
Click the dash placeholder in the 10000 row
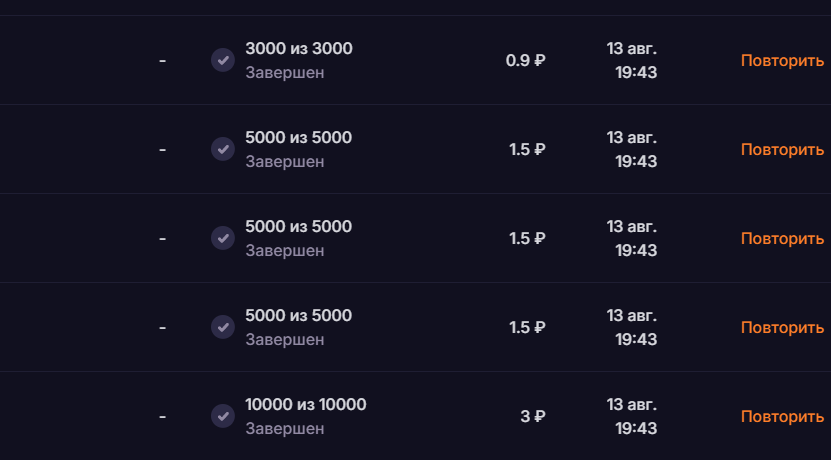[x=162, y=417]
